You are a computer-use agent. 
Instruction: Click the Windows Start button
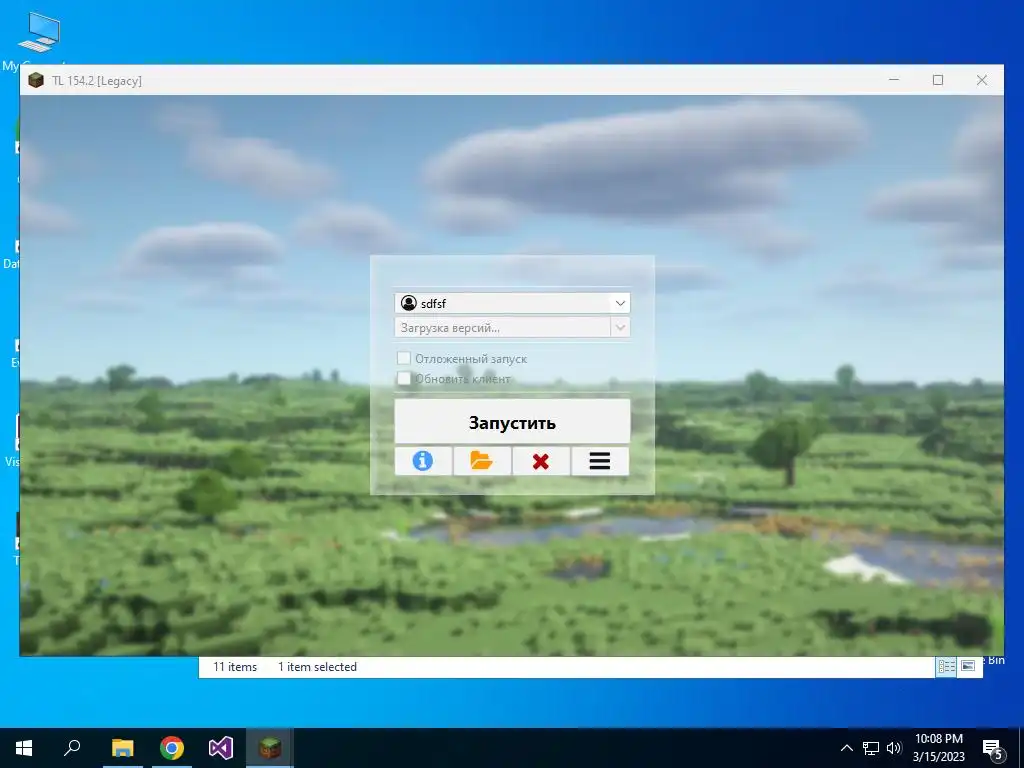(x=24, y=748)
